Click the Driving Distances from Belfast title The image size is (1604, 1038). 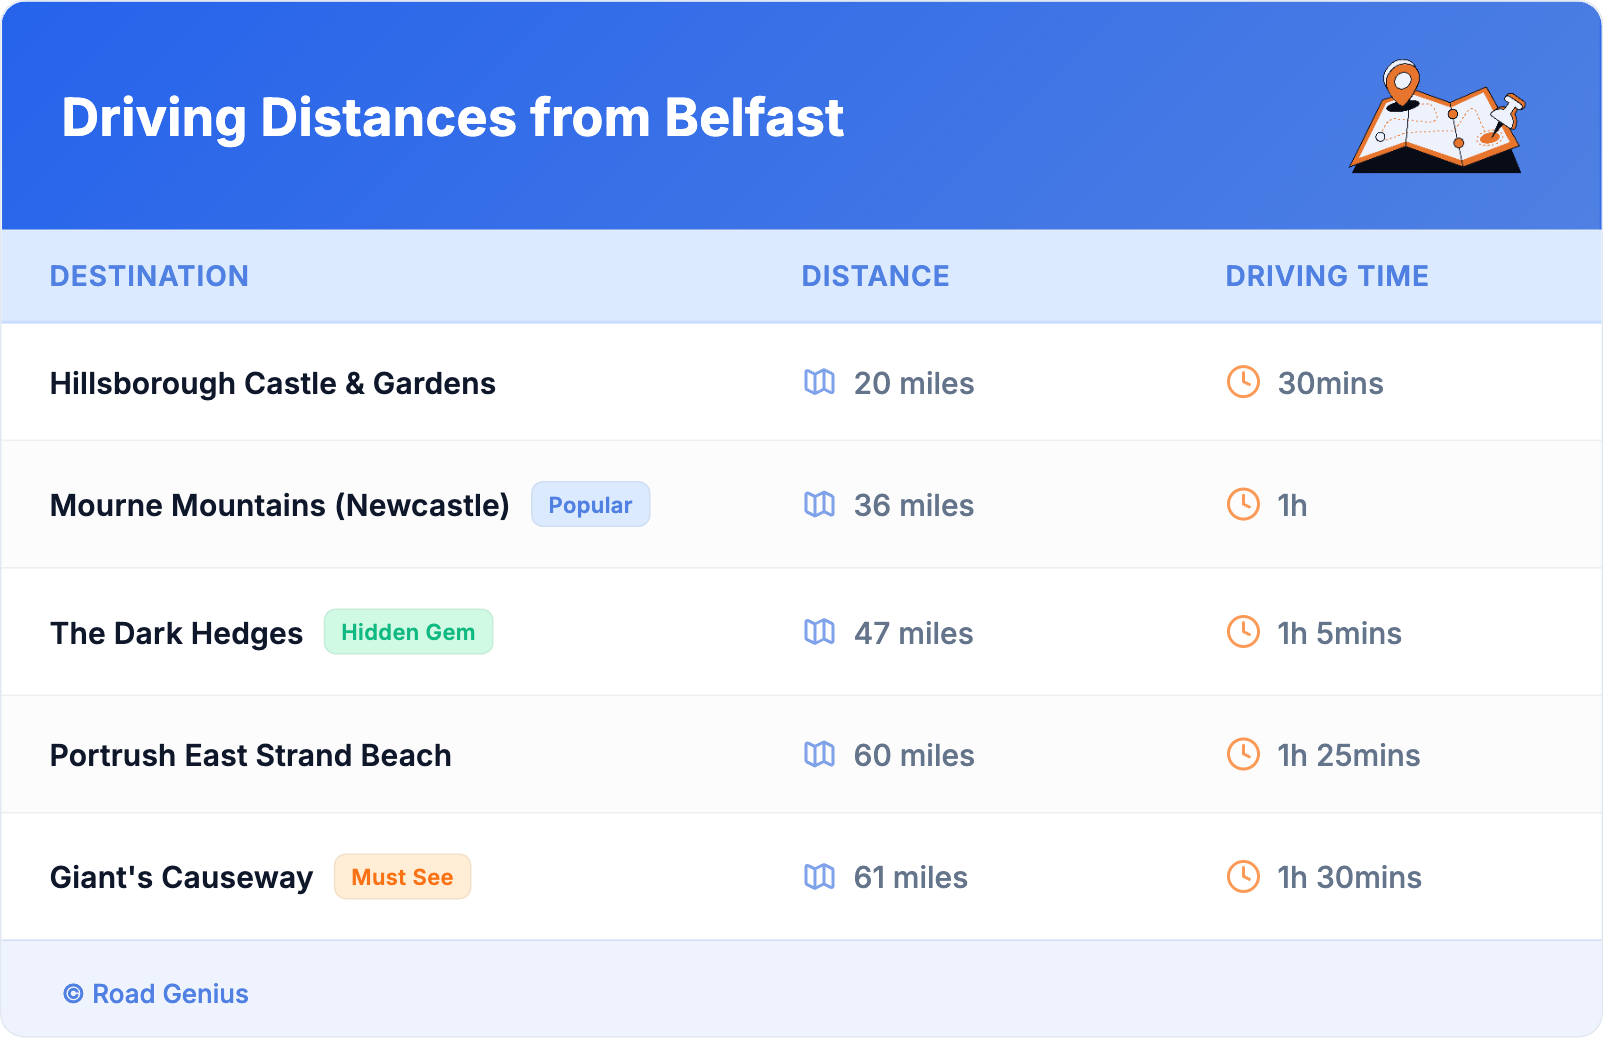point(452,118)
